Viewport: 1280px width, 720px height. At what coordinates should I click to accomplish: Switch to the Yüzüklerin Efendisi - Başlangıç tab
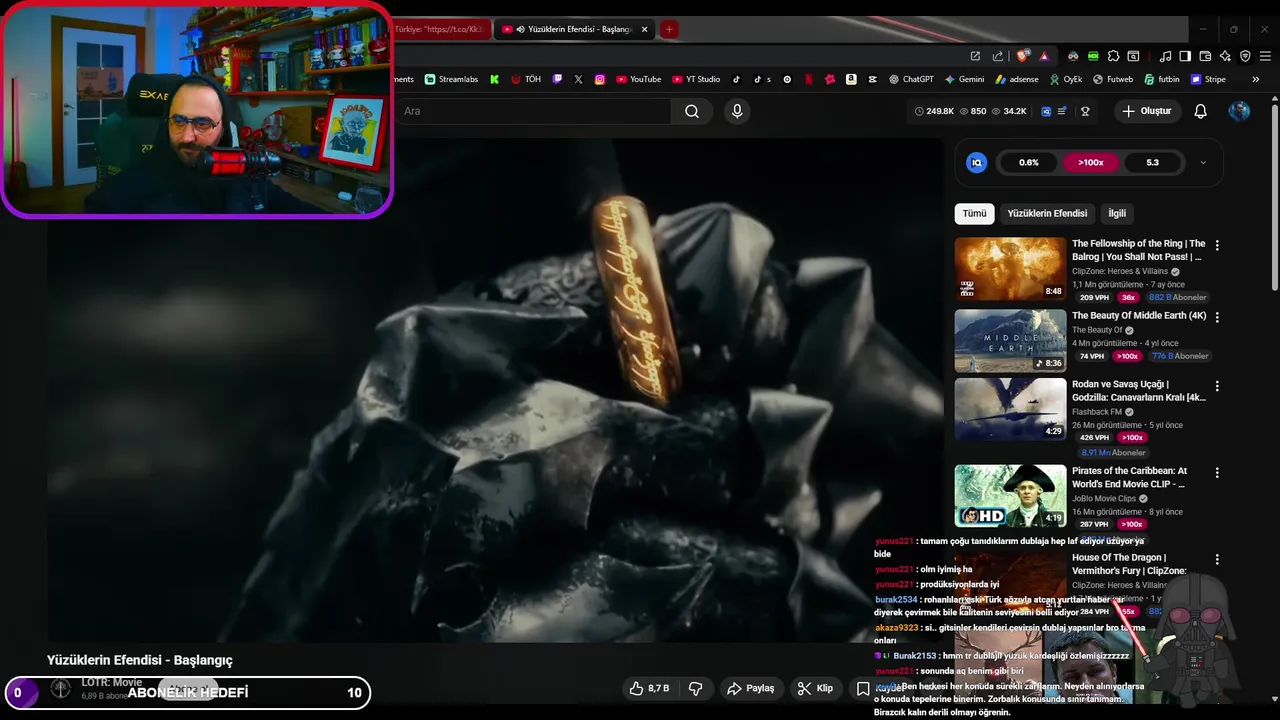575,29
